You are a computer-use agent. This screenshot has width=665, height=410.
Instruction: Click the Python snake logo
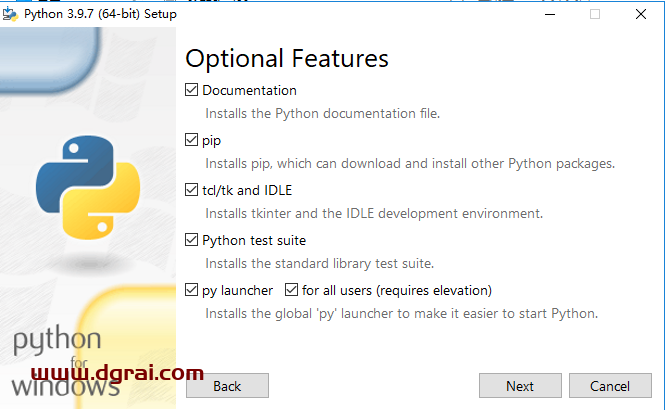pyautogui.click(x=88, y=187)
